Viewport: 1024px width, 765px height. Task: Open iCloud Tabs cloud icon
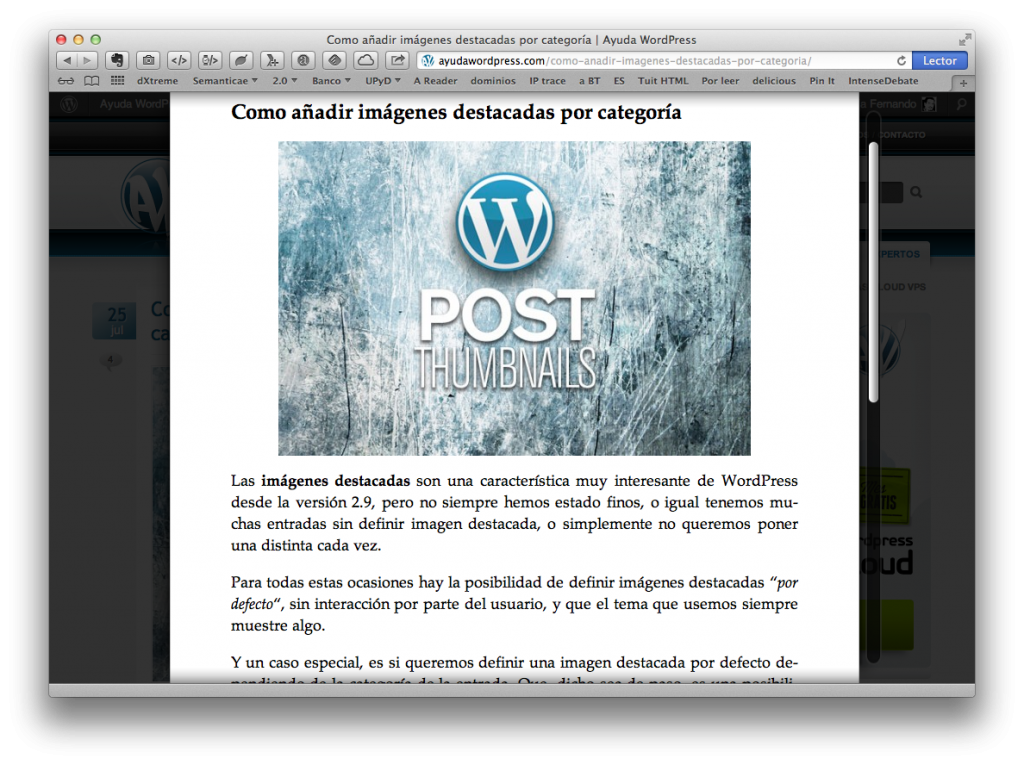click(x=366, y=61)
